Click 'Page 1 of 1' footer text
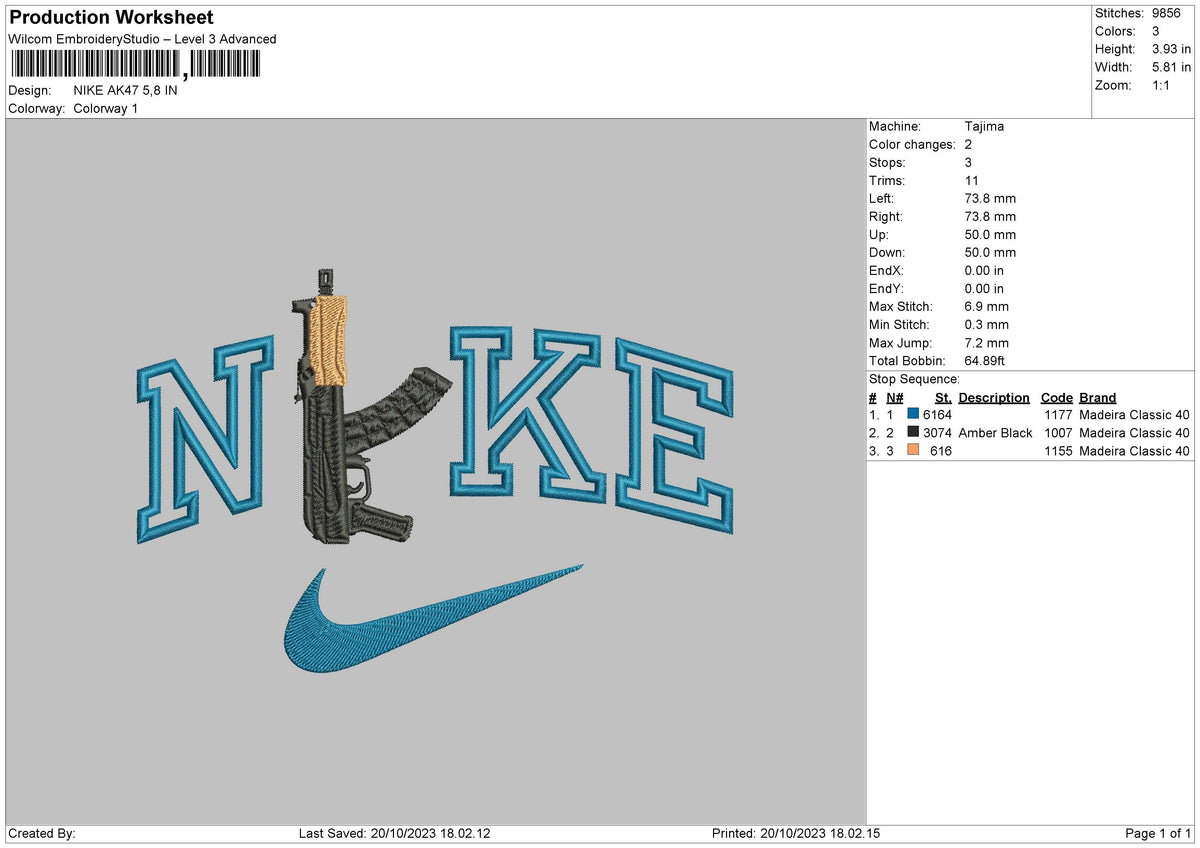1200x848 pixels. pyautogui.click(x=1158, y=833)
